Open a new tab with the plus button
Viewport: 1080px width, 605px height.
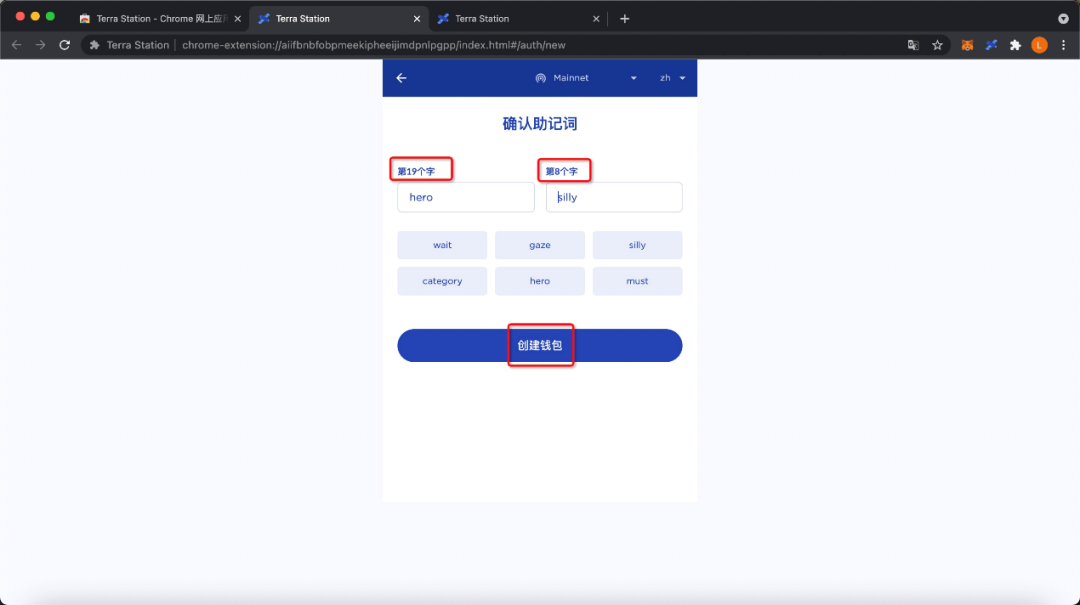[x=624, y=18]
